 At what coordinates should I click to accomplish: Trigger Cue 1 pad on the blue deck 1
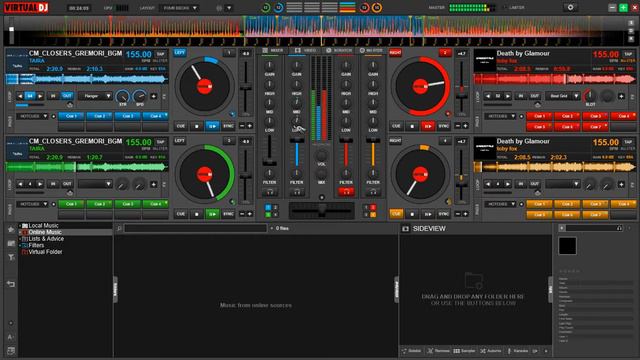pyautogui.click(x=71, y=116)
